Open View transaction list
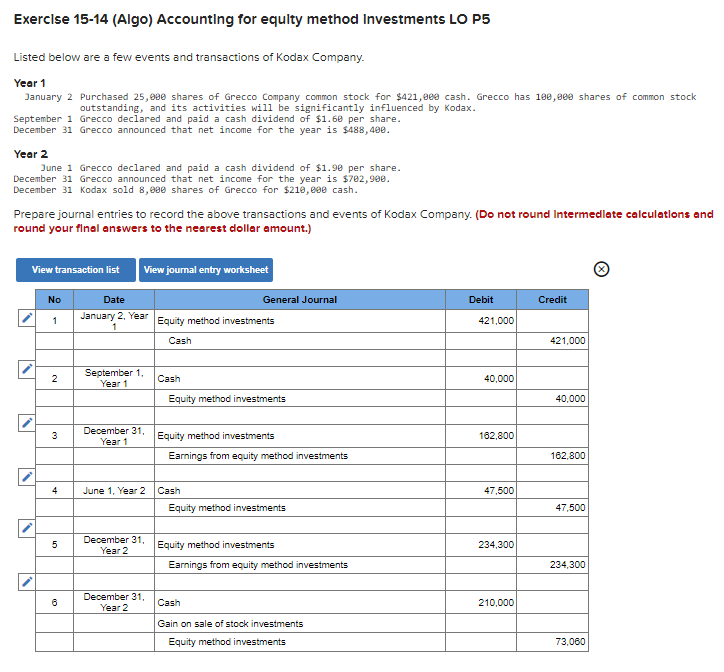This screenshot has height=672, width=724. coord(76,270)
